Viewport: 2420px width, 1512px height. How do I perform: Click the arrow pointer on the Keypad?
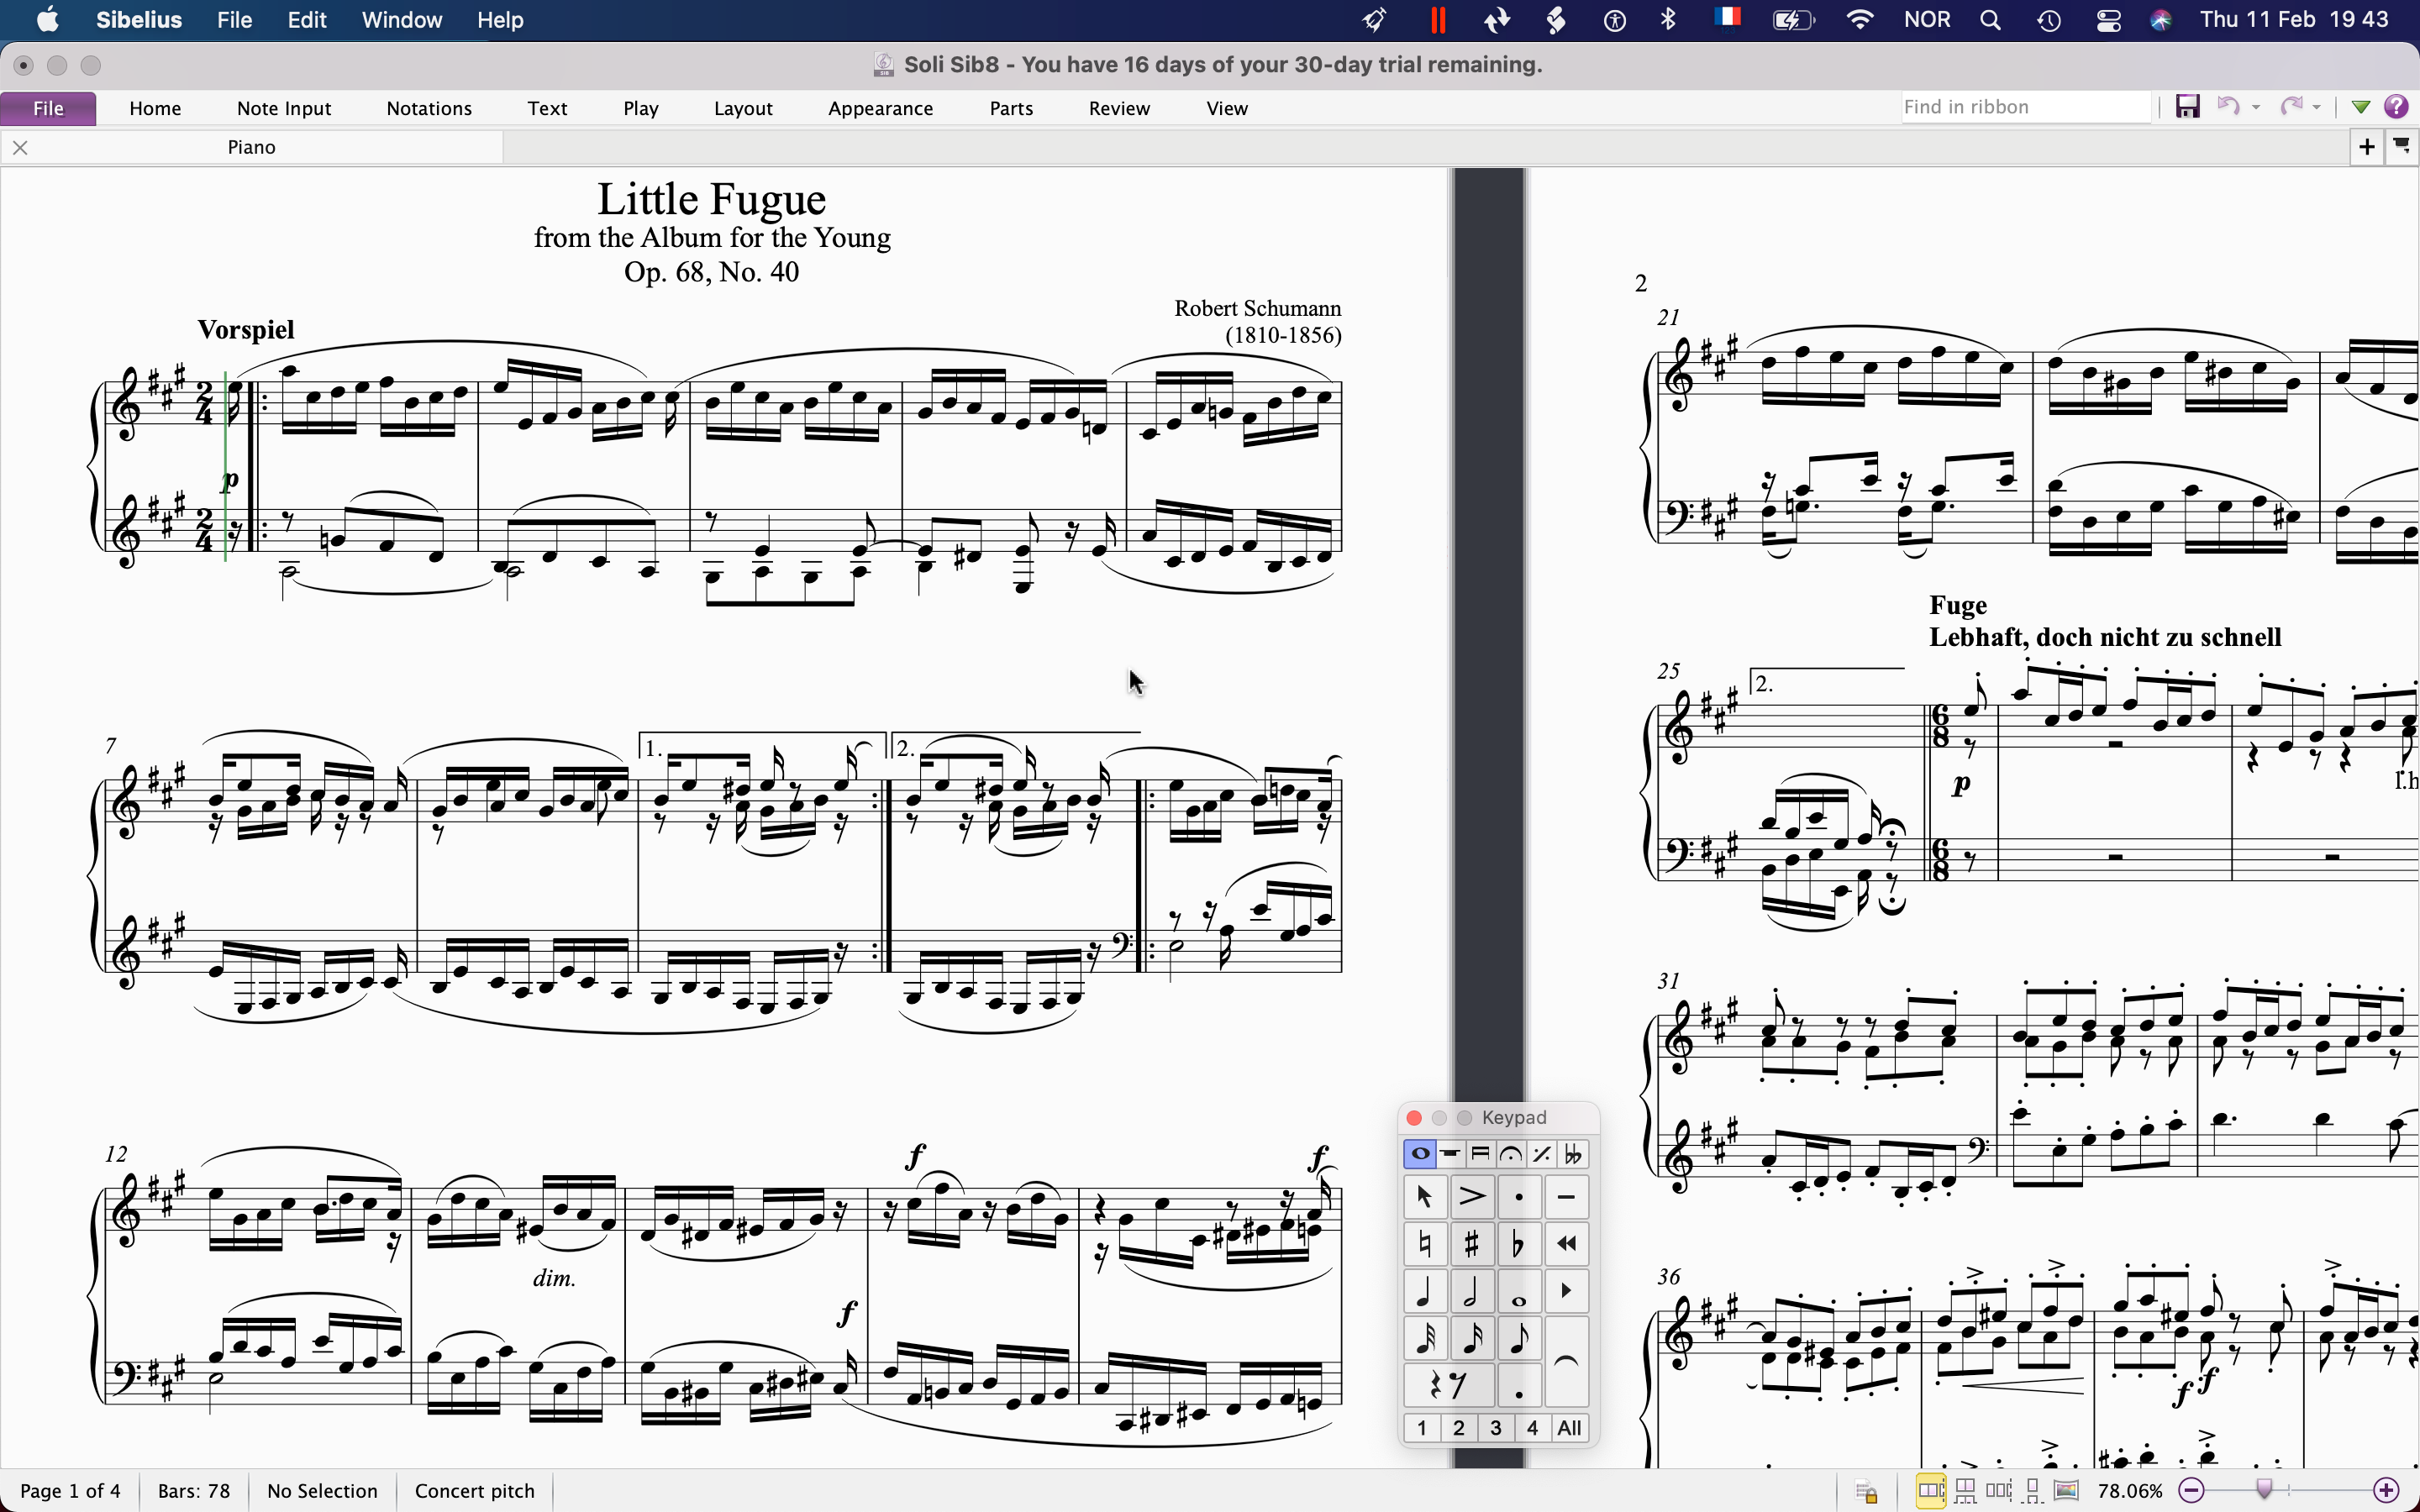(x=1425, y=1196)
